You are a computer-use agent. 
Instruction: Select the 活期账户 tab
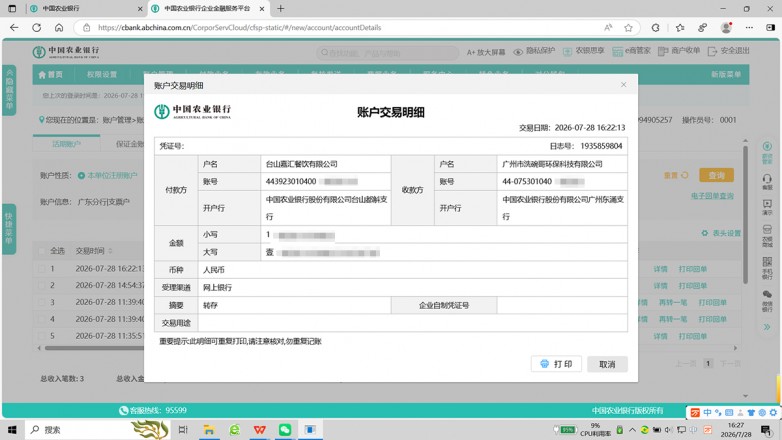click(66, 144)
